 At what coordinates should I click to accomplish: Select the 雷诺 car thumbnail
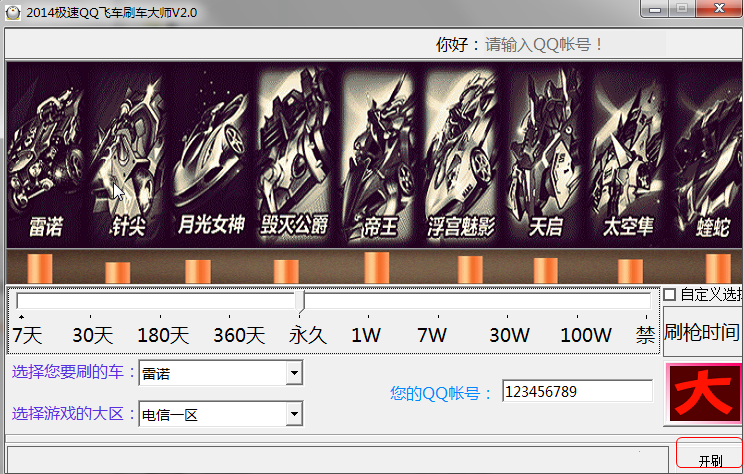click(46, 155)
